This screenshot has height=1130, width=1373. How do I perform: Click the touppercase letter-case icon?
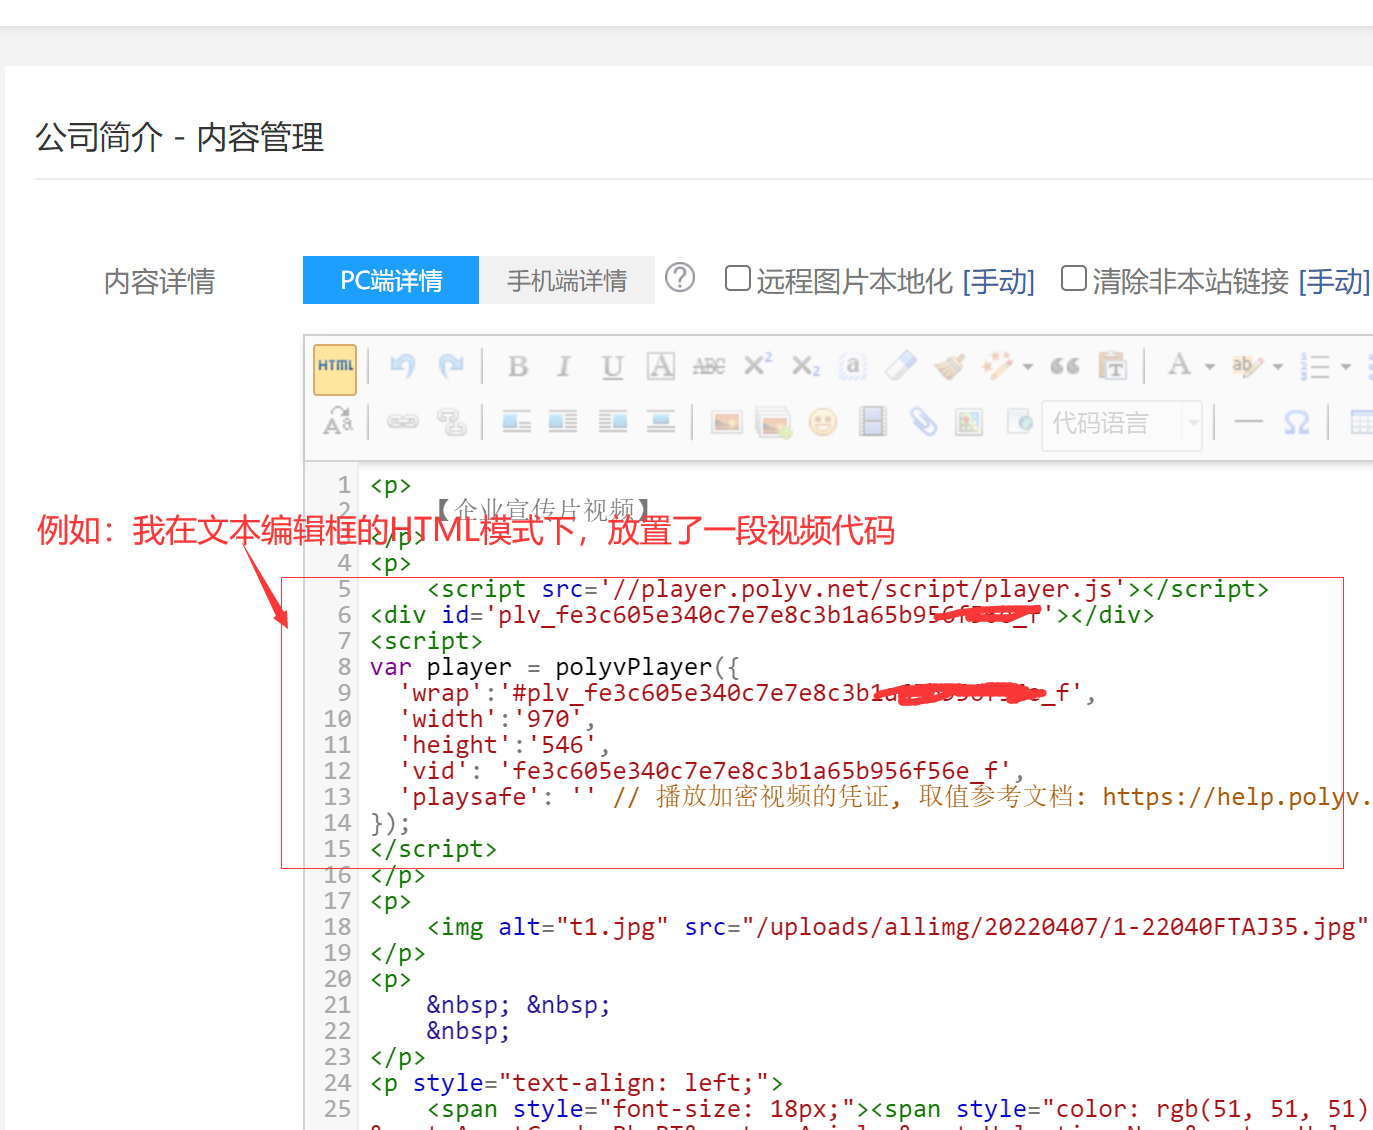(x=338, y=422)
